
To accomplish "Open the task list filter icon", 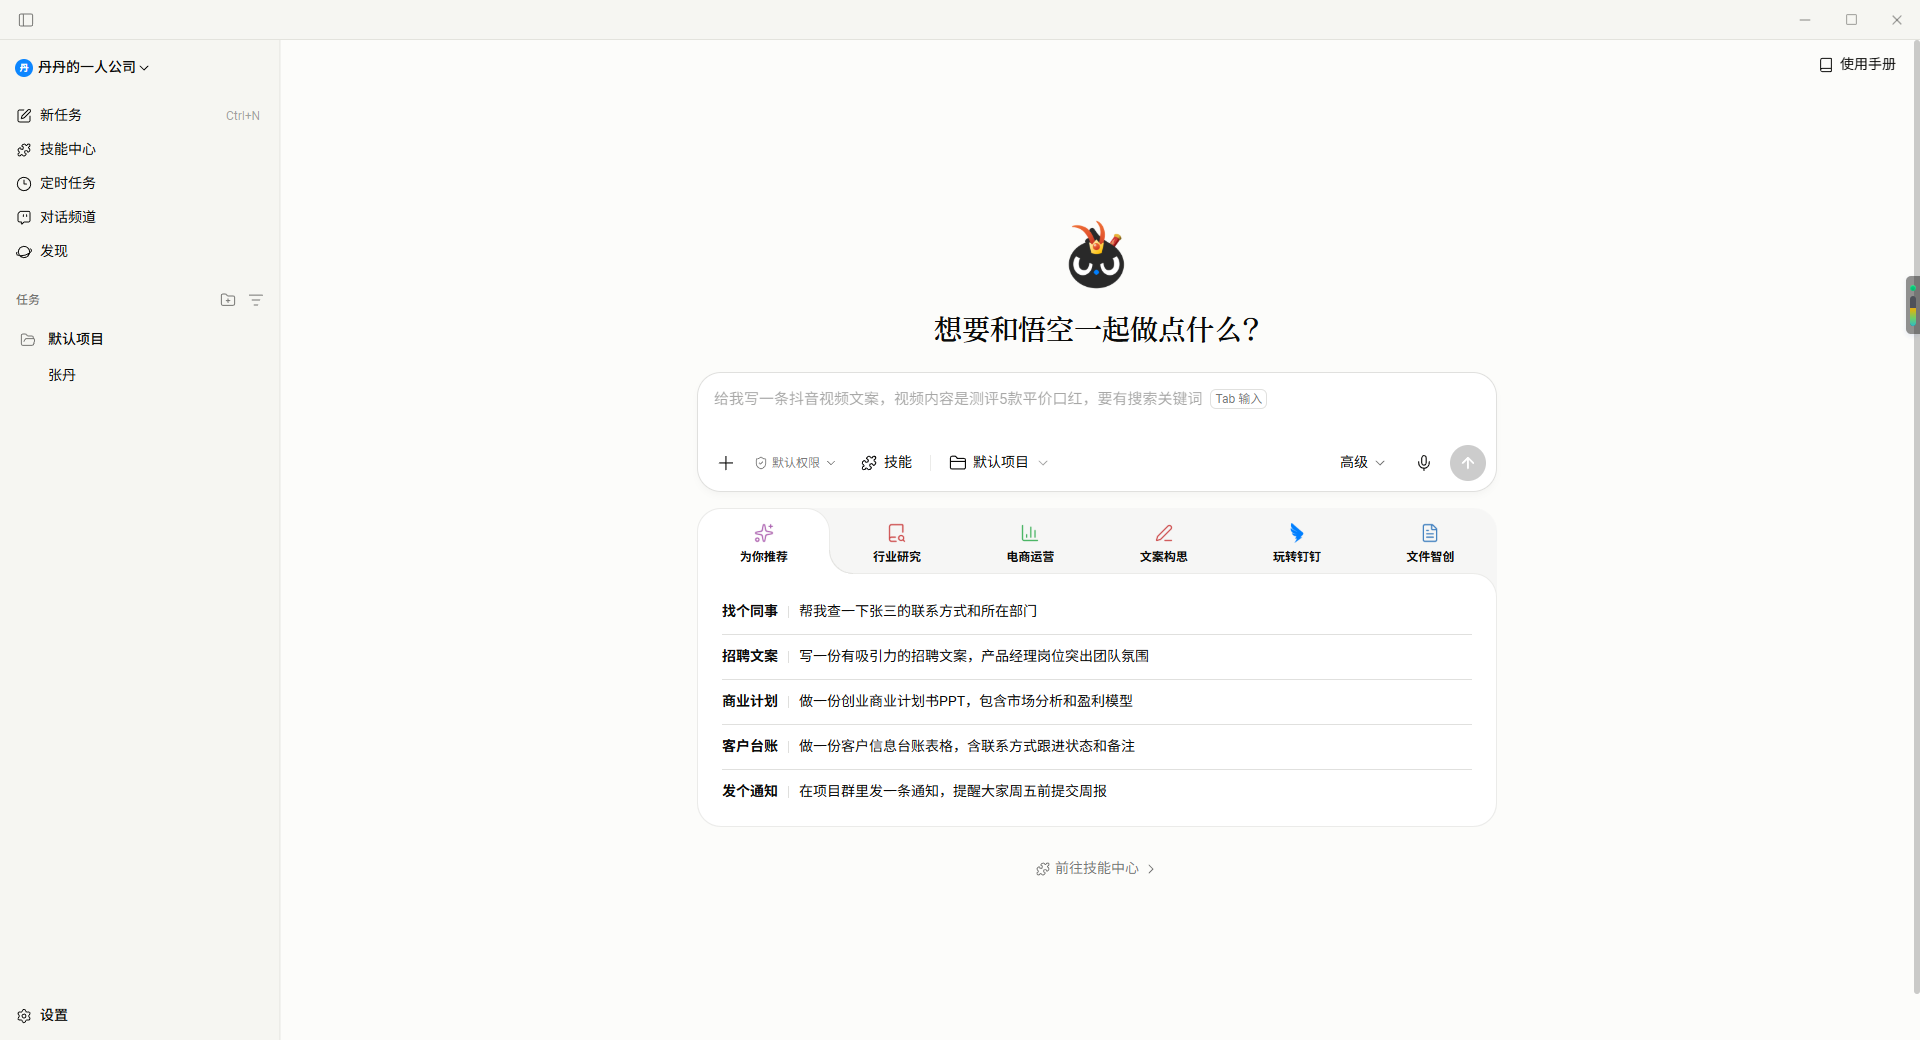I will (256, 300).
